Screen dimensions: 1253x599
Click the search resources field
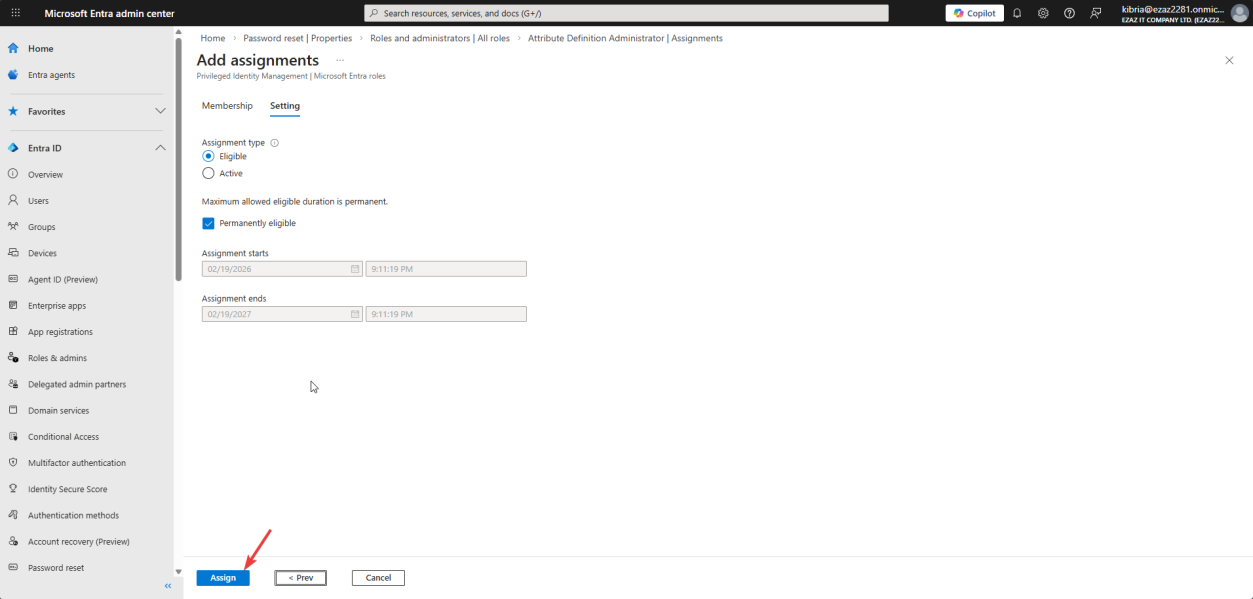626,13
